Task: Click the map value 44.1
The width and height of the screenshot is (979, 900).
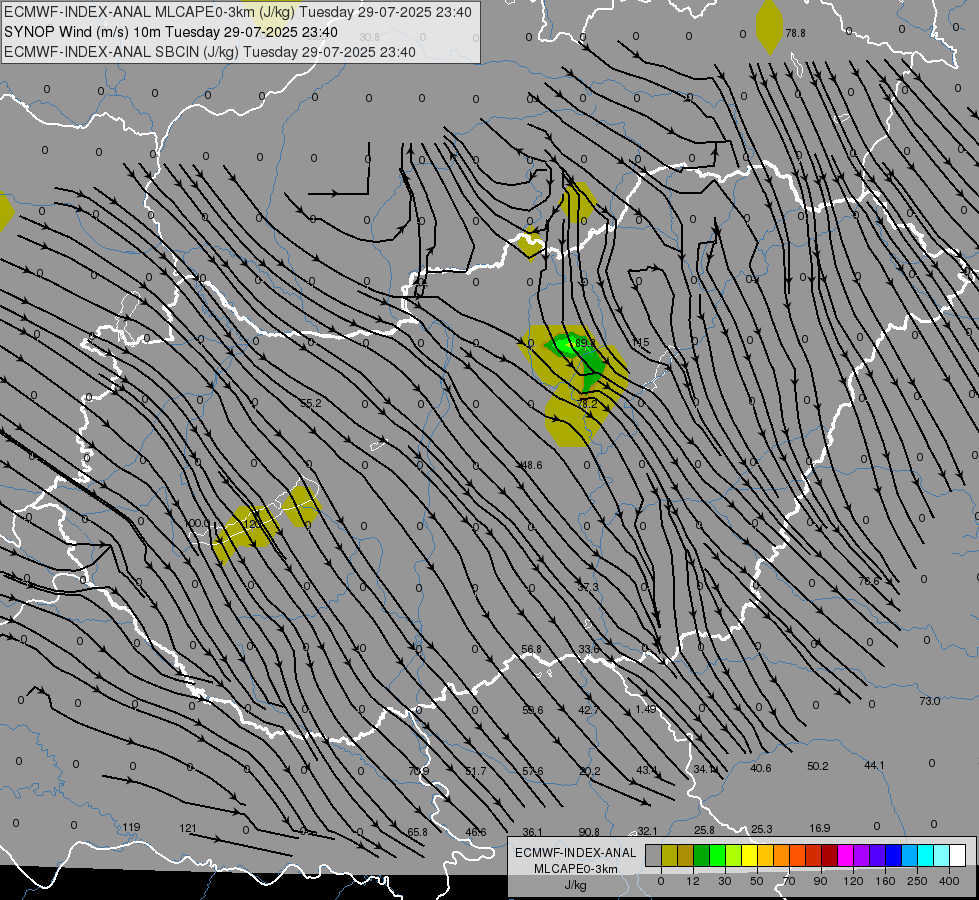Action: [x=874, y=765]
